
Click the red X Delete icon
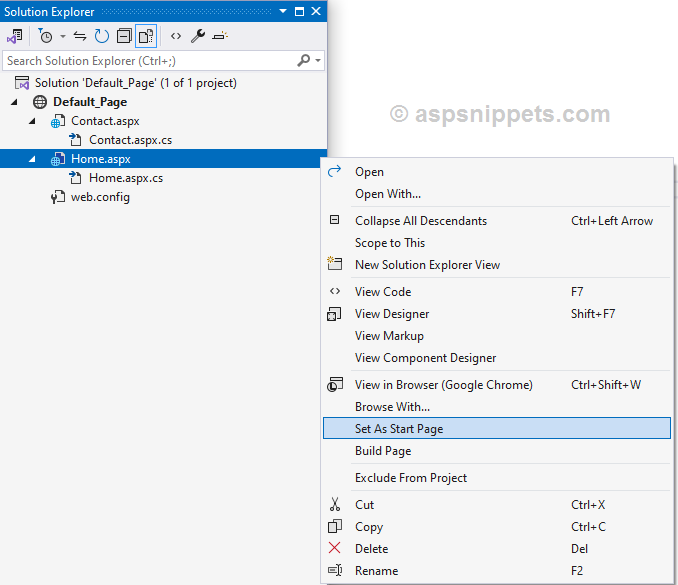[334, 548]
